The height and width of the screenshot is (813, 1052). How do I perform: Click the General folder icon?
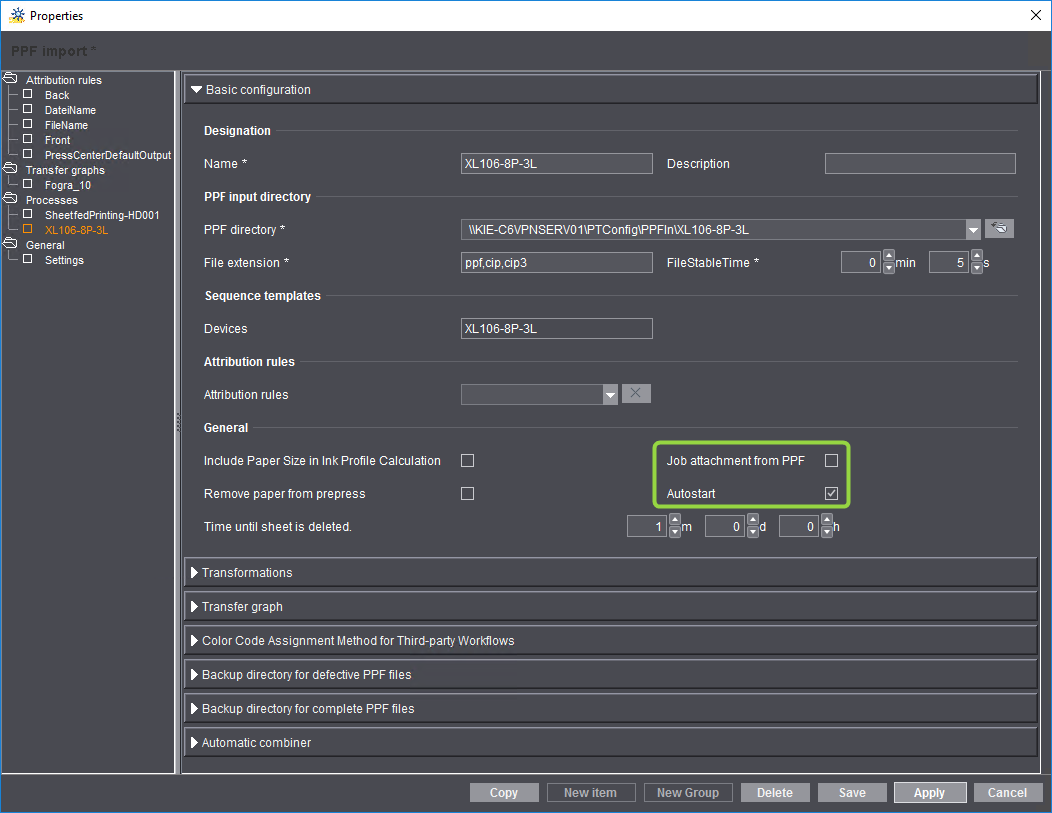pos(10,244)
